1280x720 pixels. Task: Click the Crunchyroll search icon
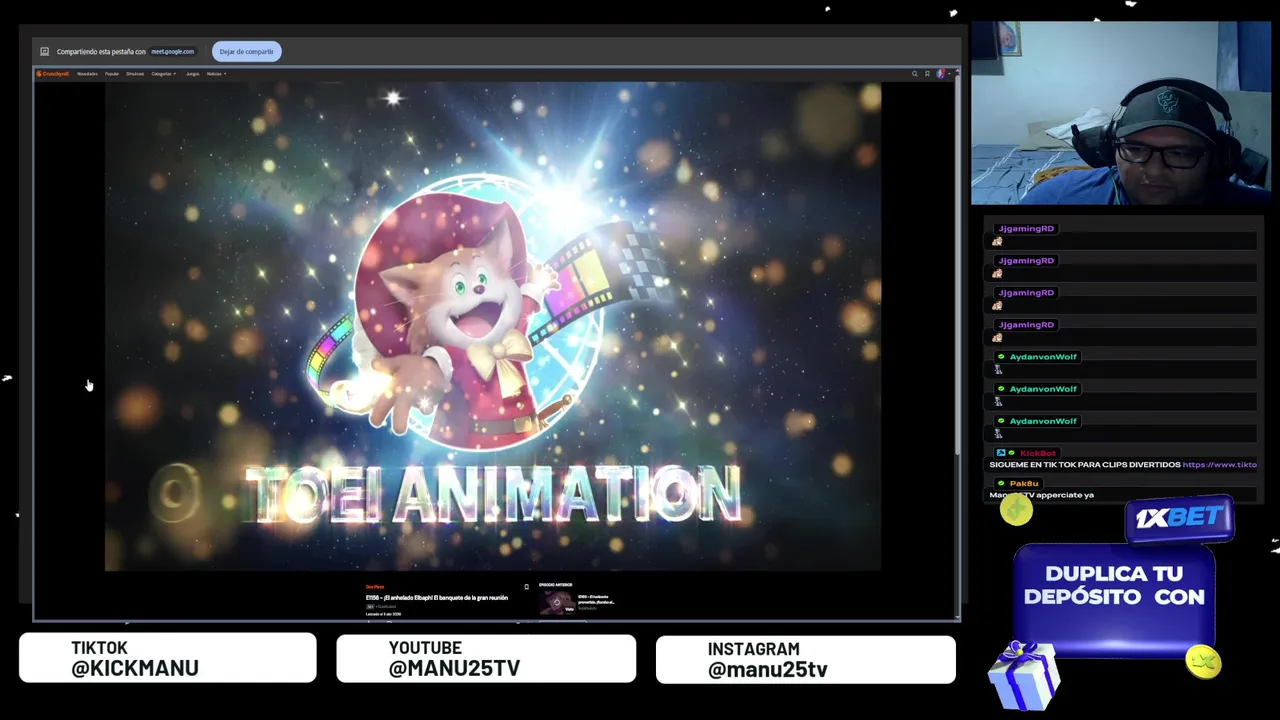[914, 74]
